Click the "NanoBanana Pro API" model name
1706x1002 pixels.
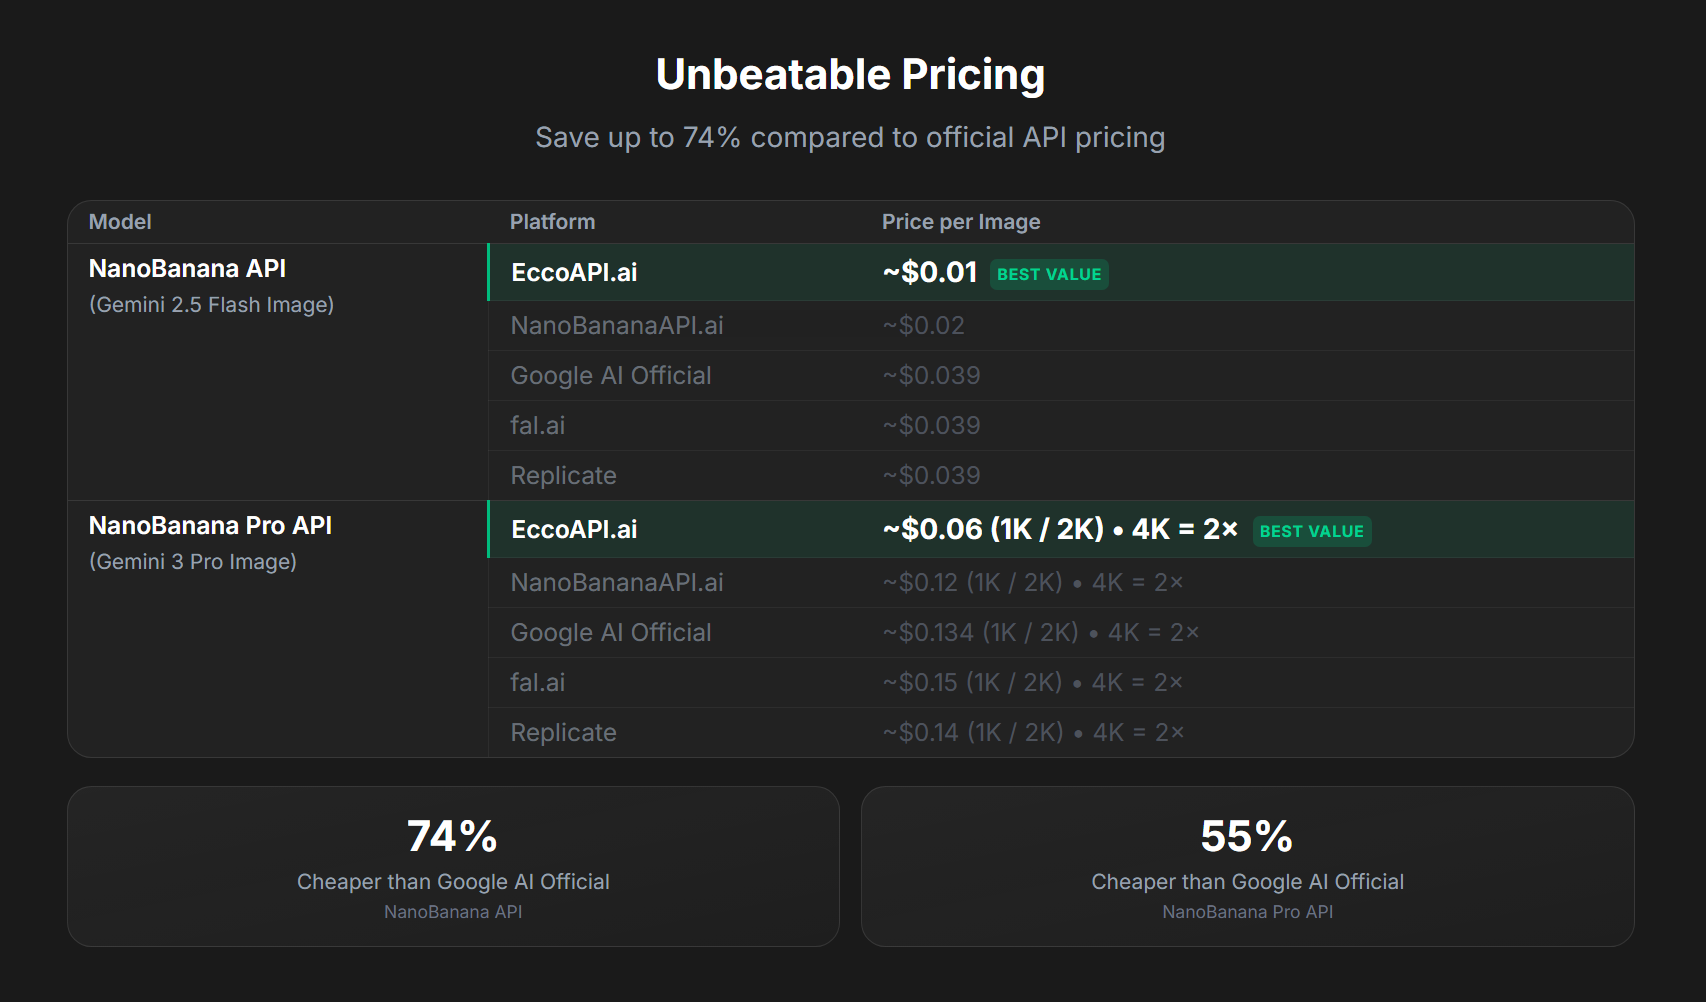click(210, 526)
